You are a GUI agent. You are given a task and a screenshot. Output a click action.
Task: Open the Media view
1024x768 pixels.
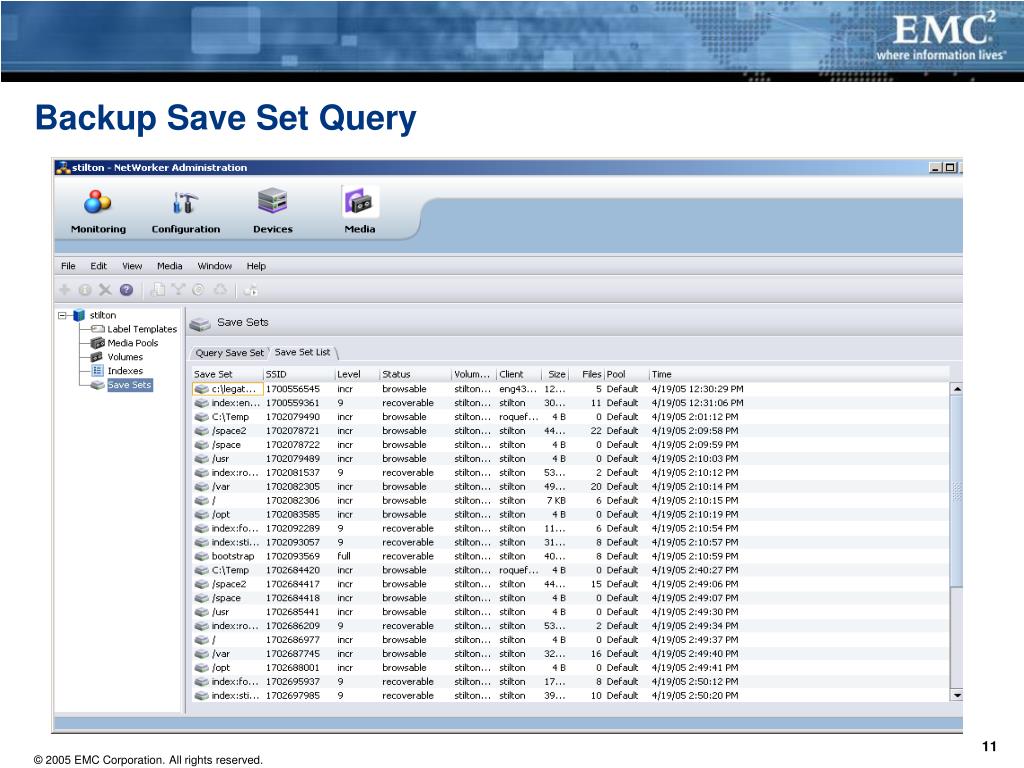click(x=359, y=212)
